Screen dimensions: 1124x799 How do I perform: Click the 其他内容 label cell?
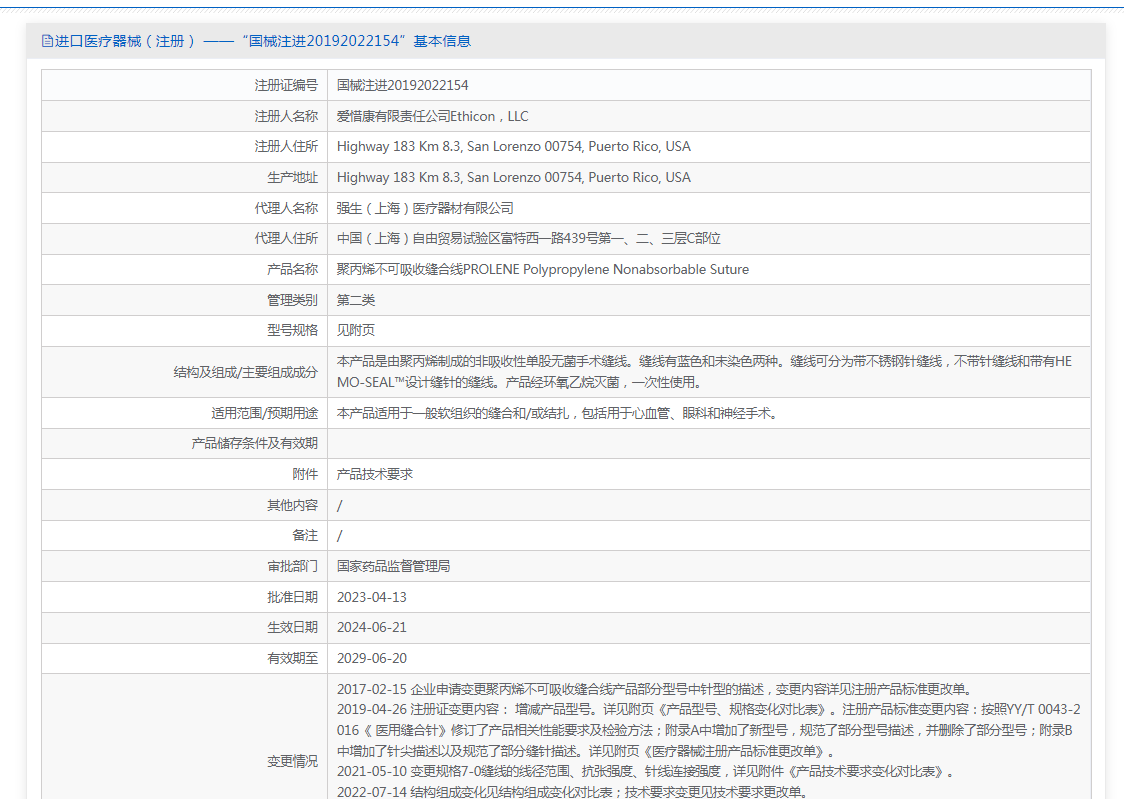click(185, 505)
